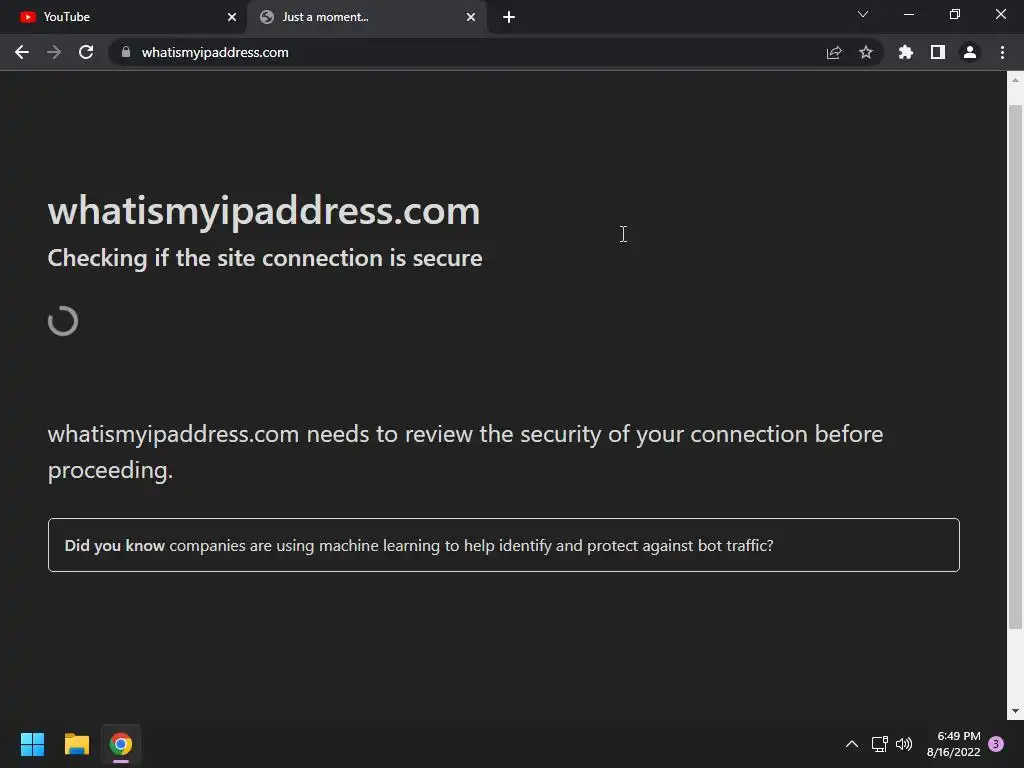Minimize the Chrome window

(909, 14)
